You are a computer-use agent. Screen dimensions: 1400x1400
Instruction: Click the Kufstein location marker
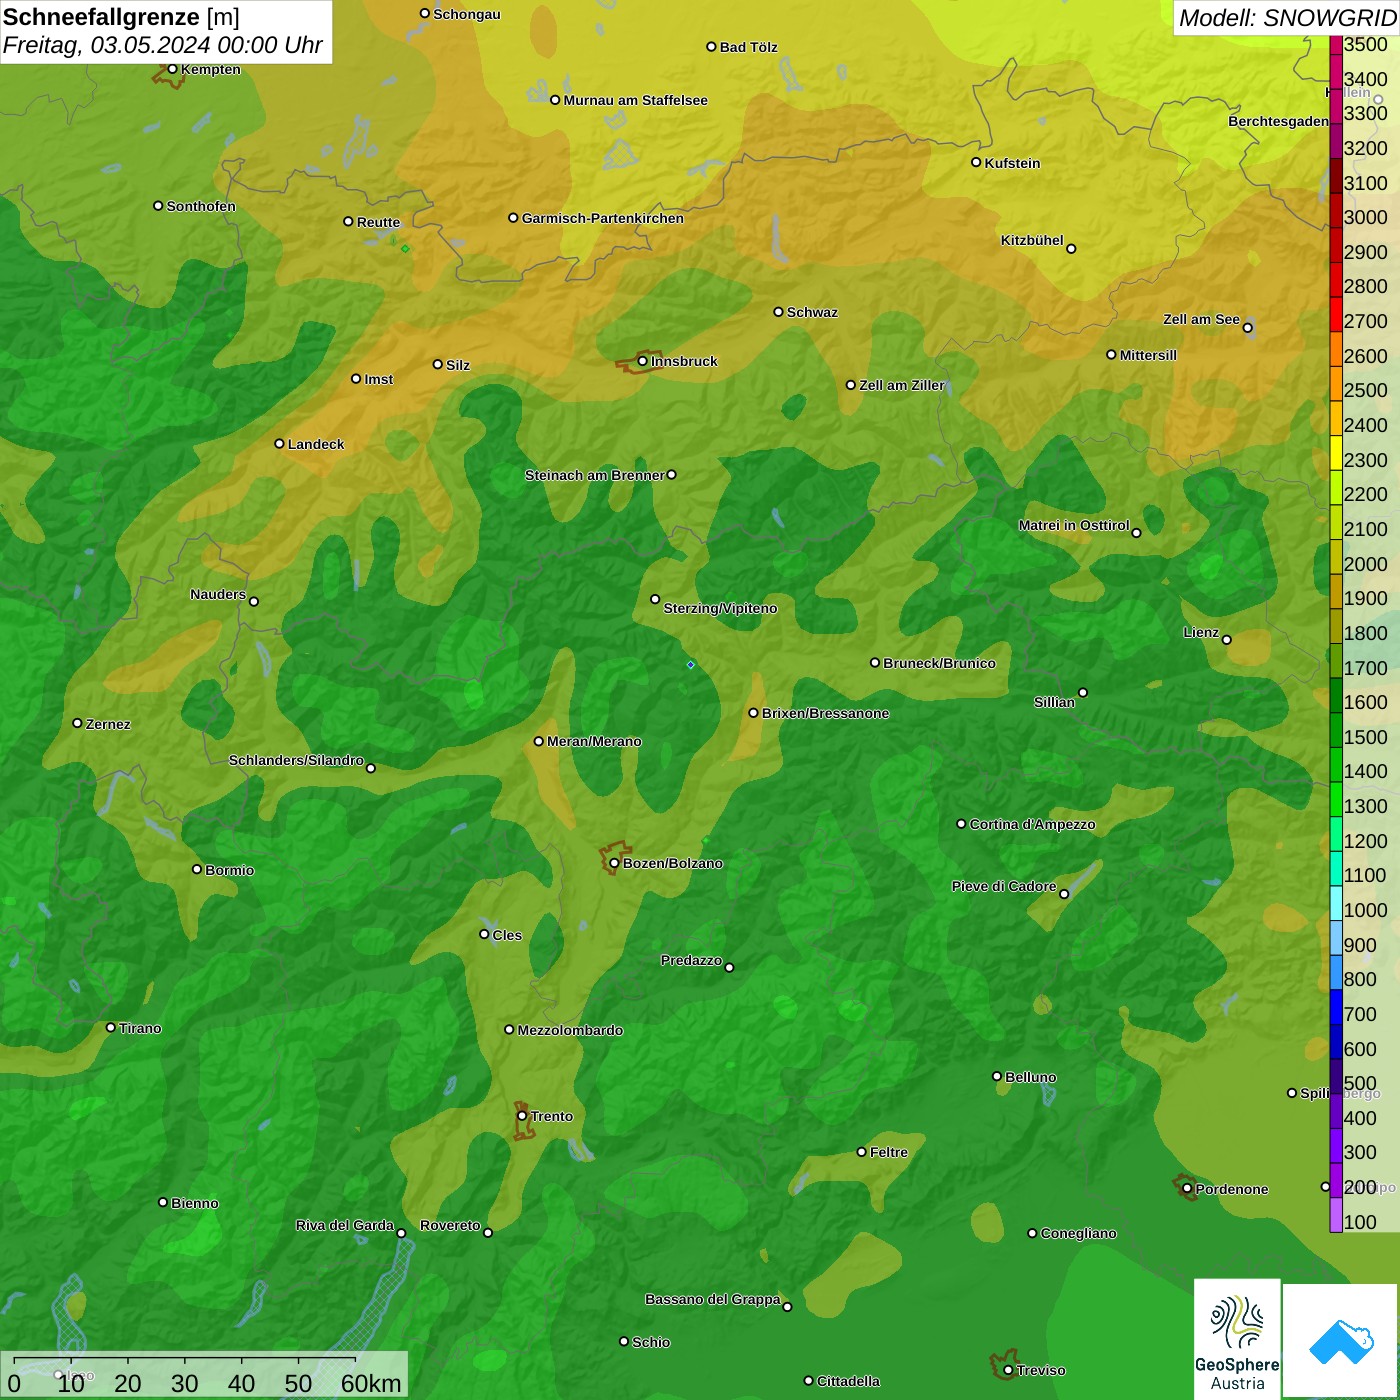pyautogui.click(x=976, y=162)
